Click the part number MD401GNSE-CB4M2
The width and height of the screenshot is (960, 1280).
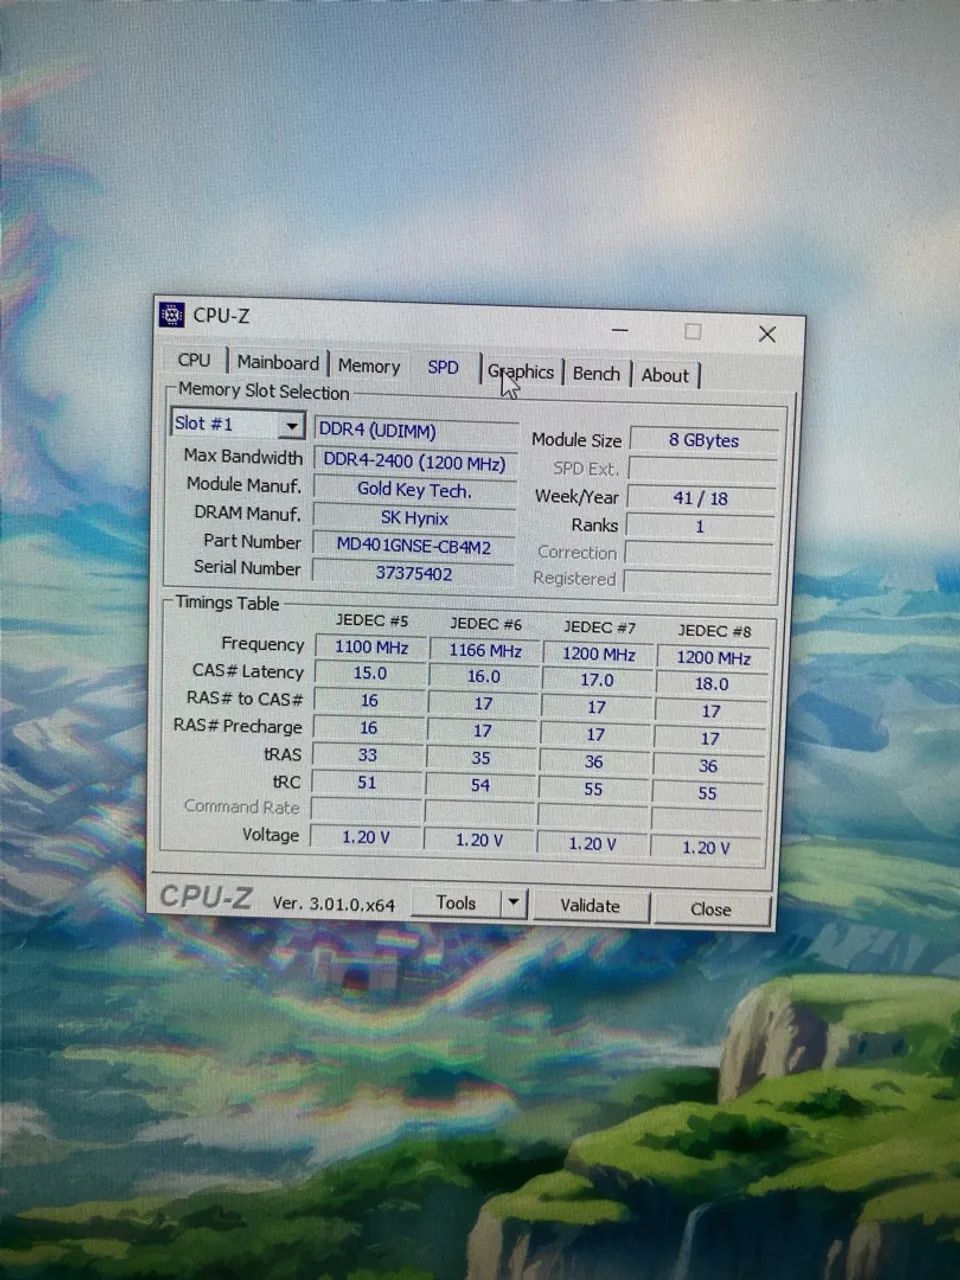pos(413,546)
